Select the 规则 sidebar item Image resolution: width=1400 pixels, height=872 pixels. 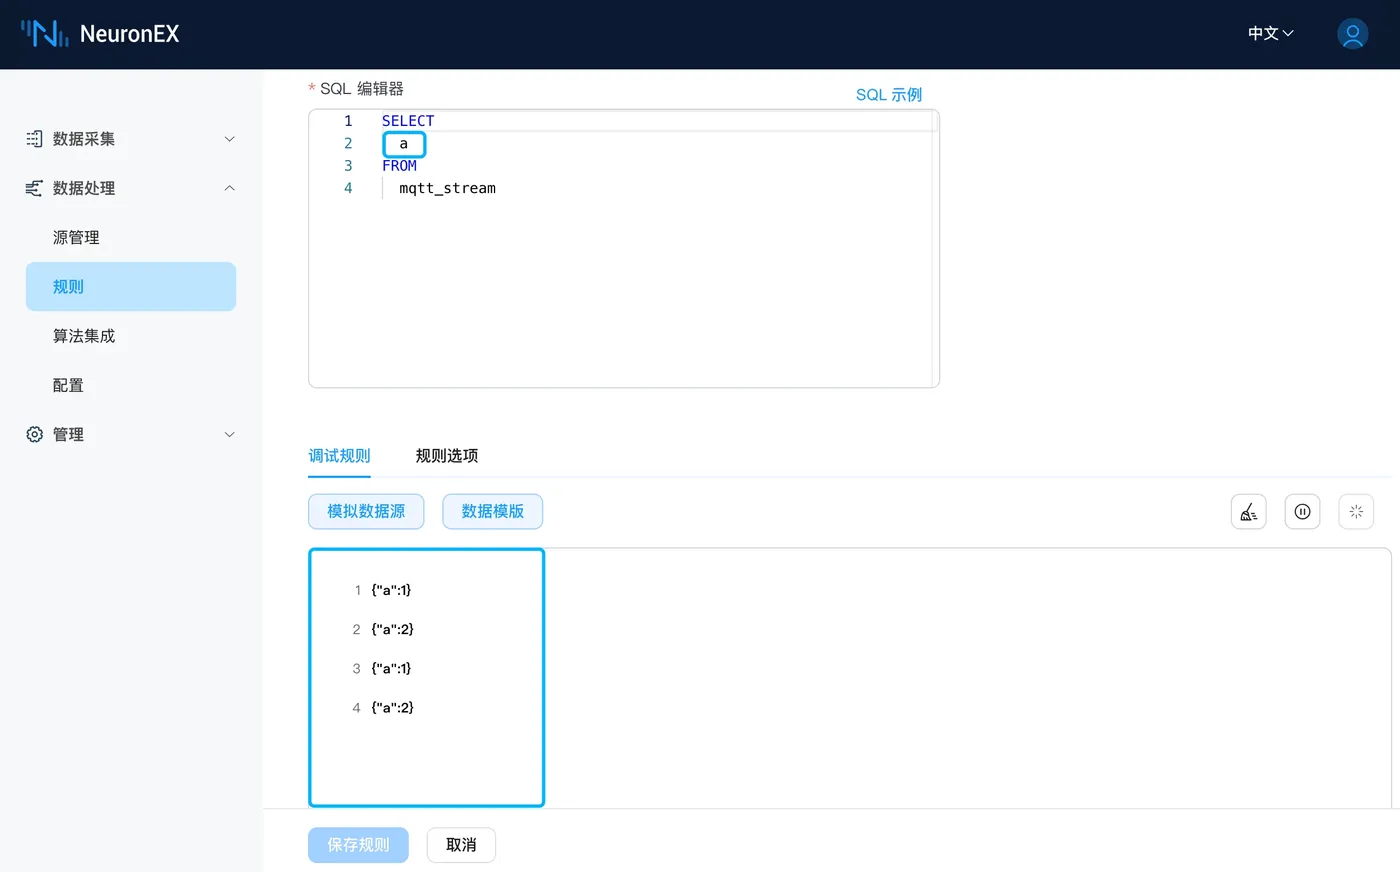coord(131,286)
